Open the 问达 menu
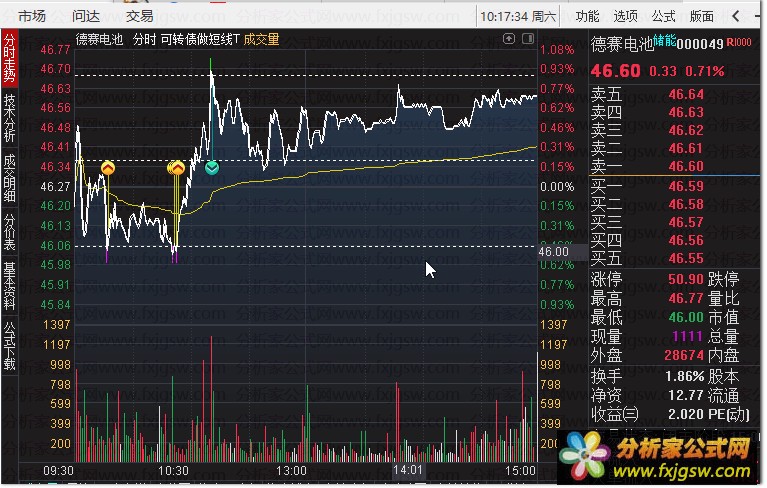The height and width of the screenshot is (488, 767). [86, 16]
